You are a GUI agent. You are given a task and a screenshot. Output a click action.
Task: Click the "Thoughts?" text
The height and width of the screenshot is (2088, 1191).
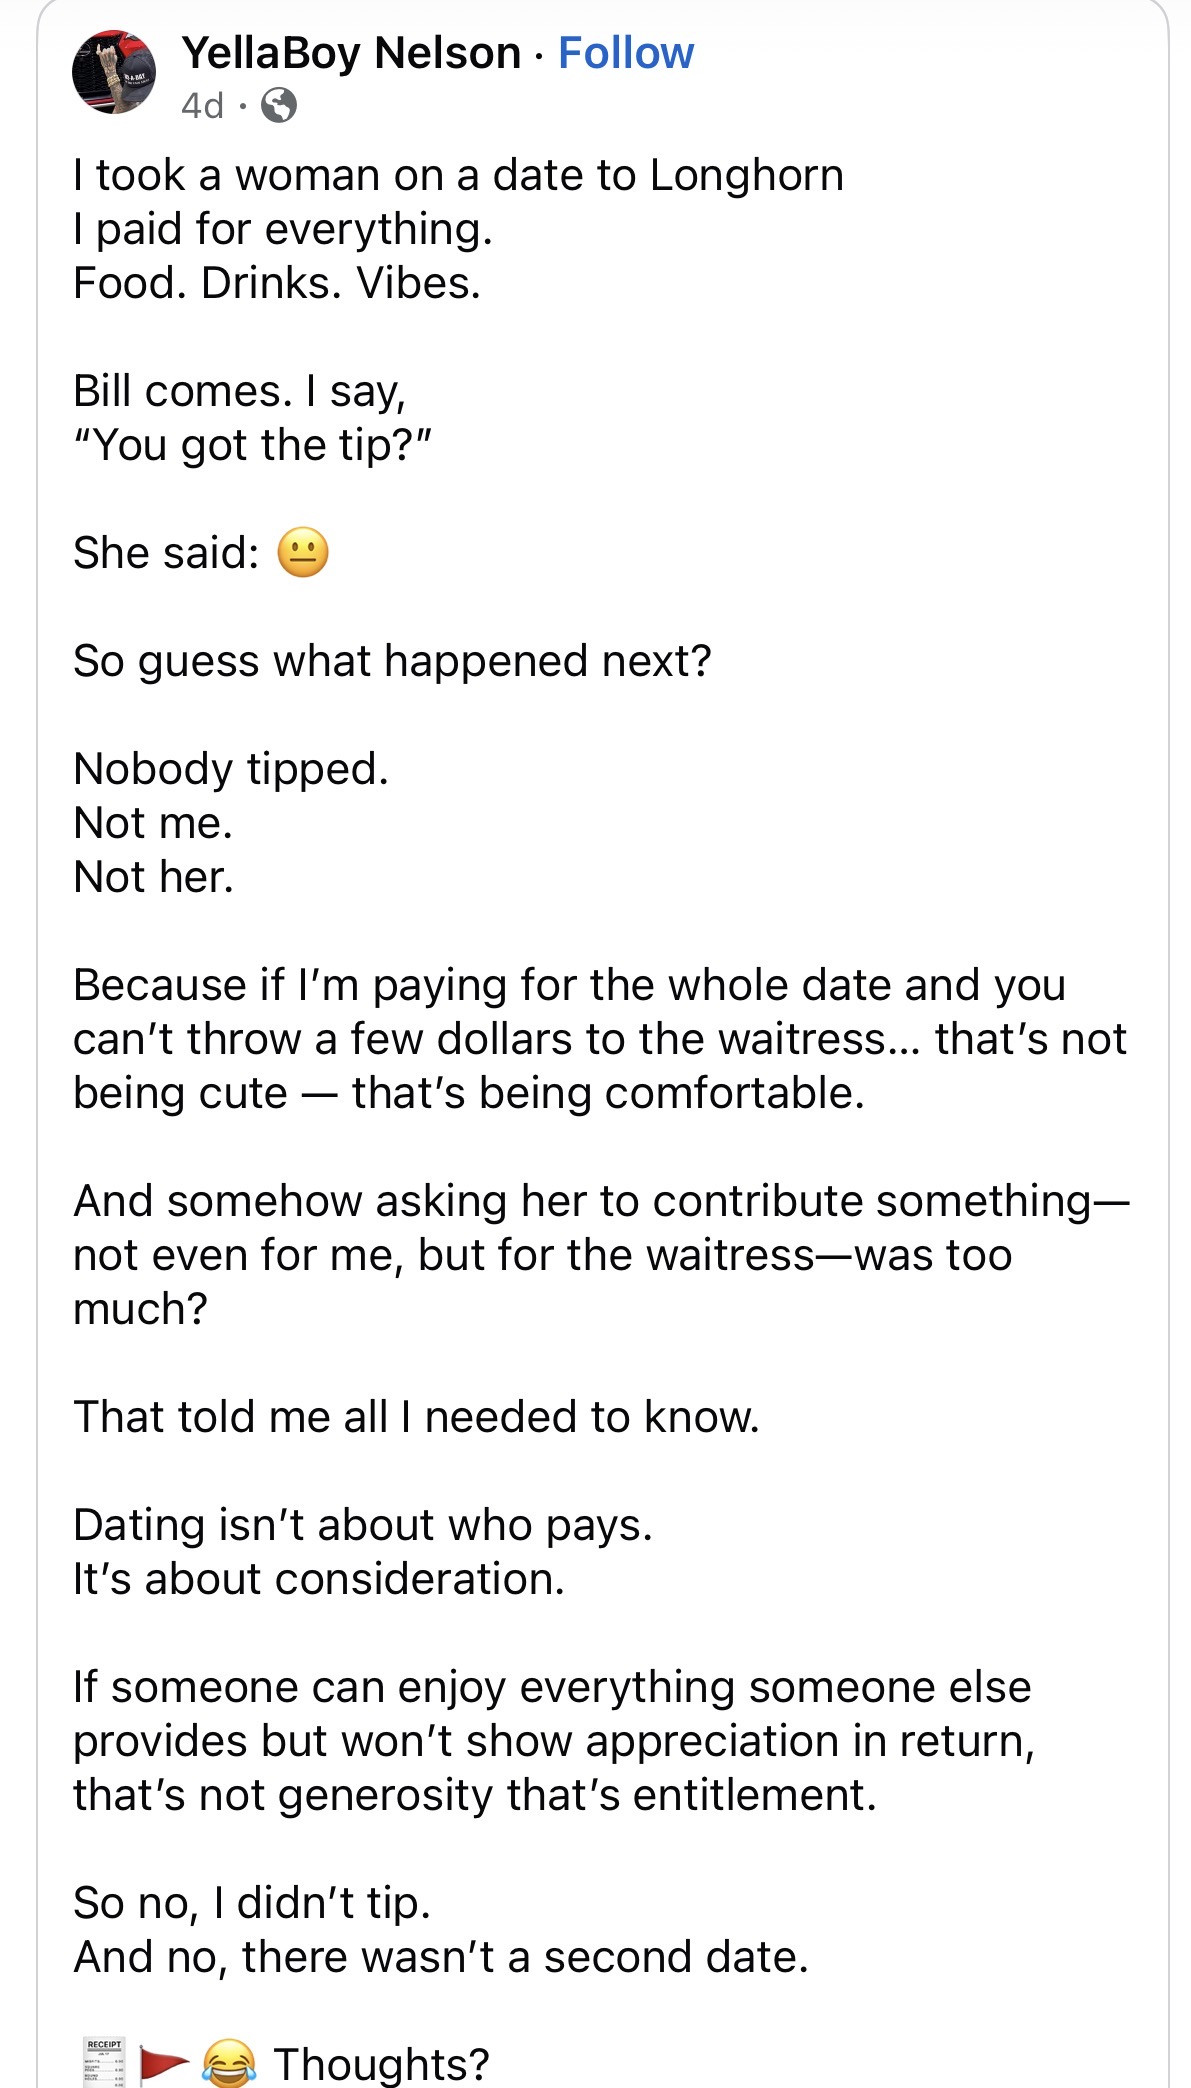click(x=382, y=2063)
